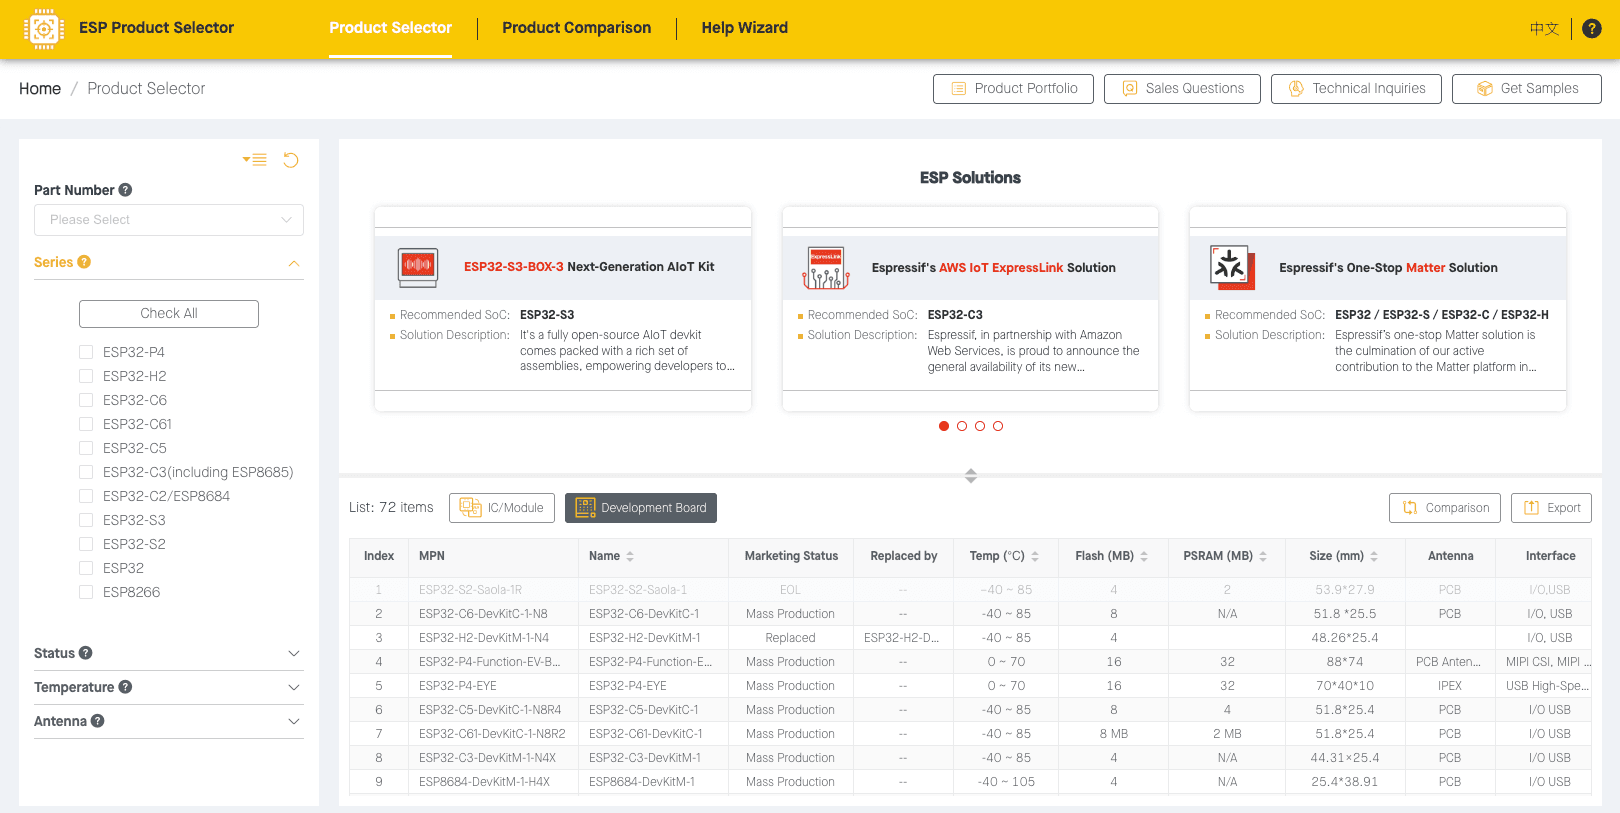The width and height of the screenshot is (1620, 813).
Task: Enable the ESP8266 series filter
Action: click(x=86, y=592)
